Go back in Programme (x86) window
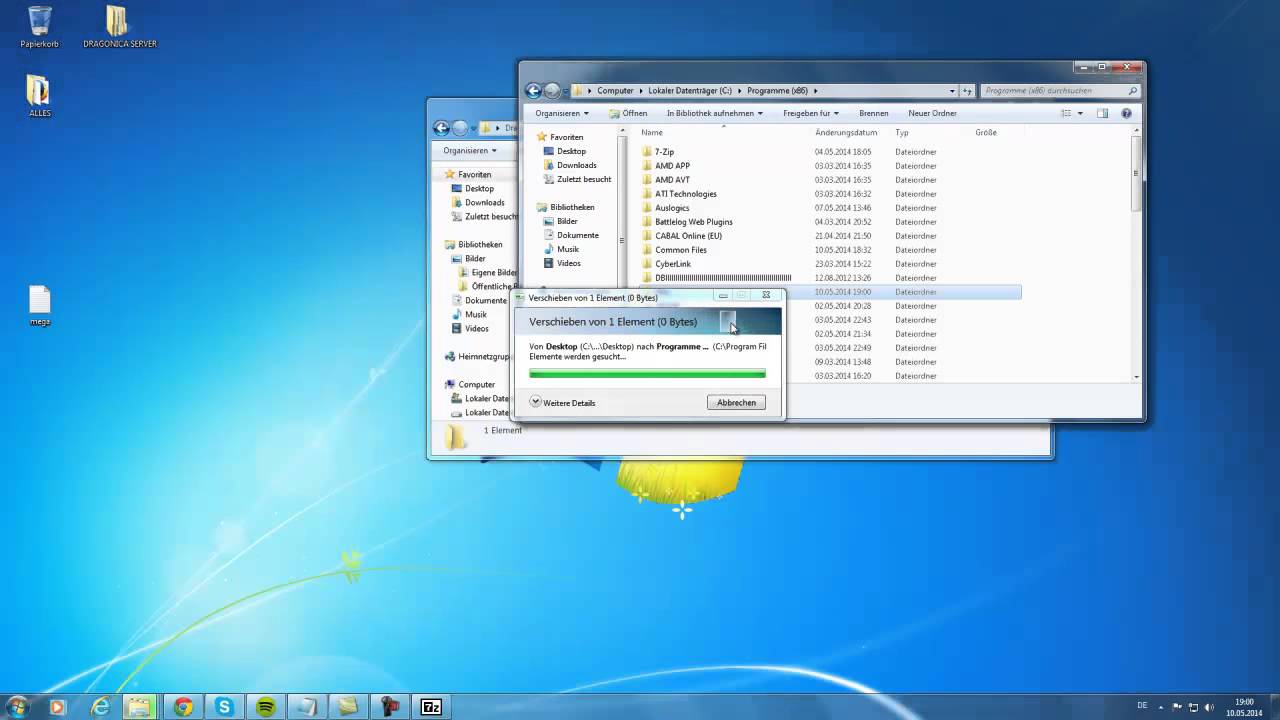Viewport: 1280px width, 720px height. [533, 91]
